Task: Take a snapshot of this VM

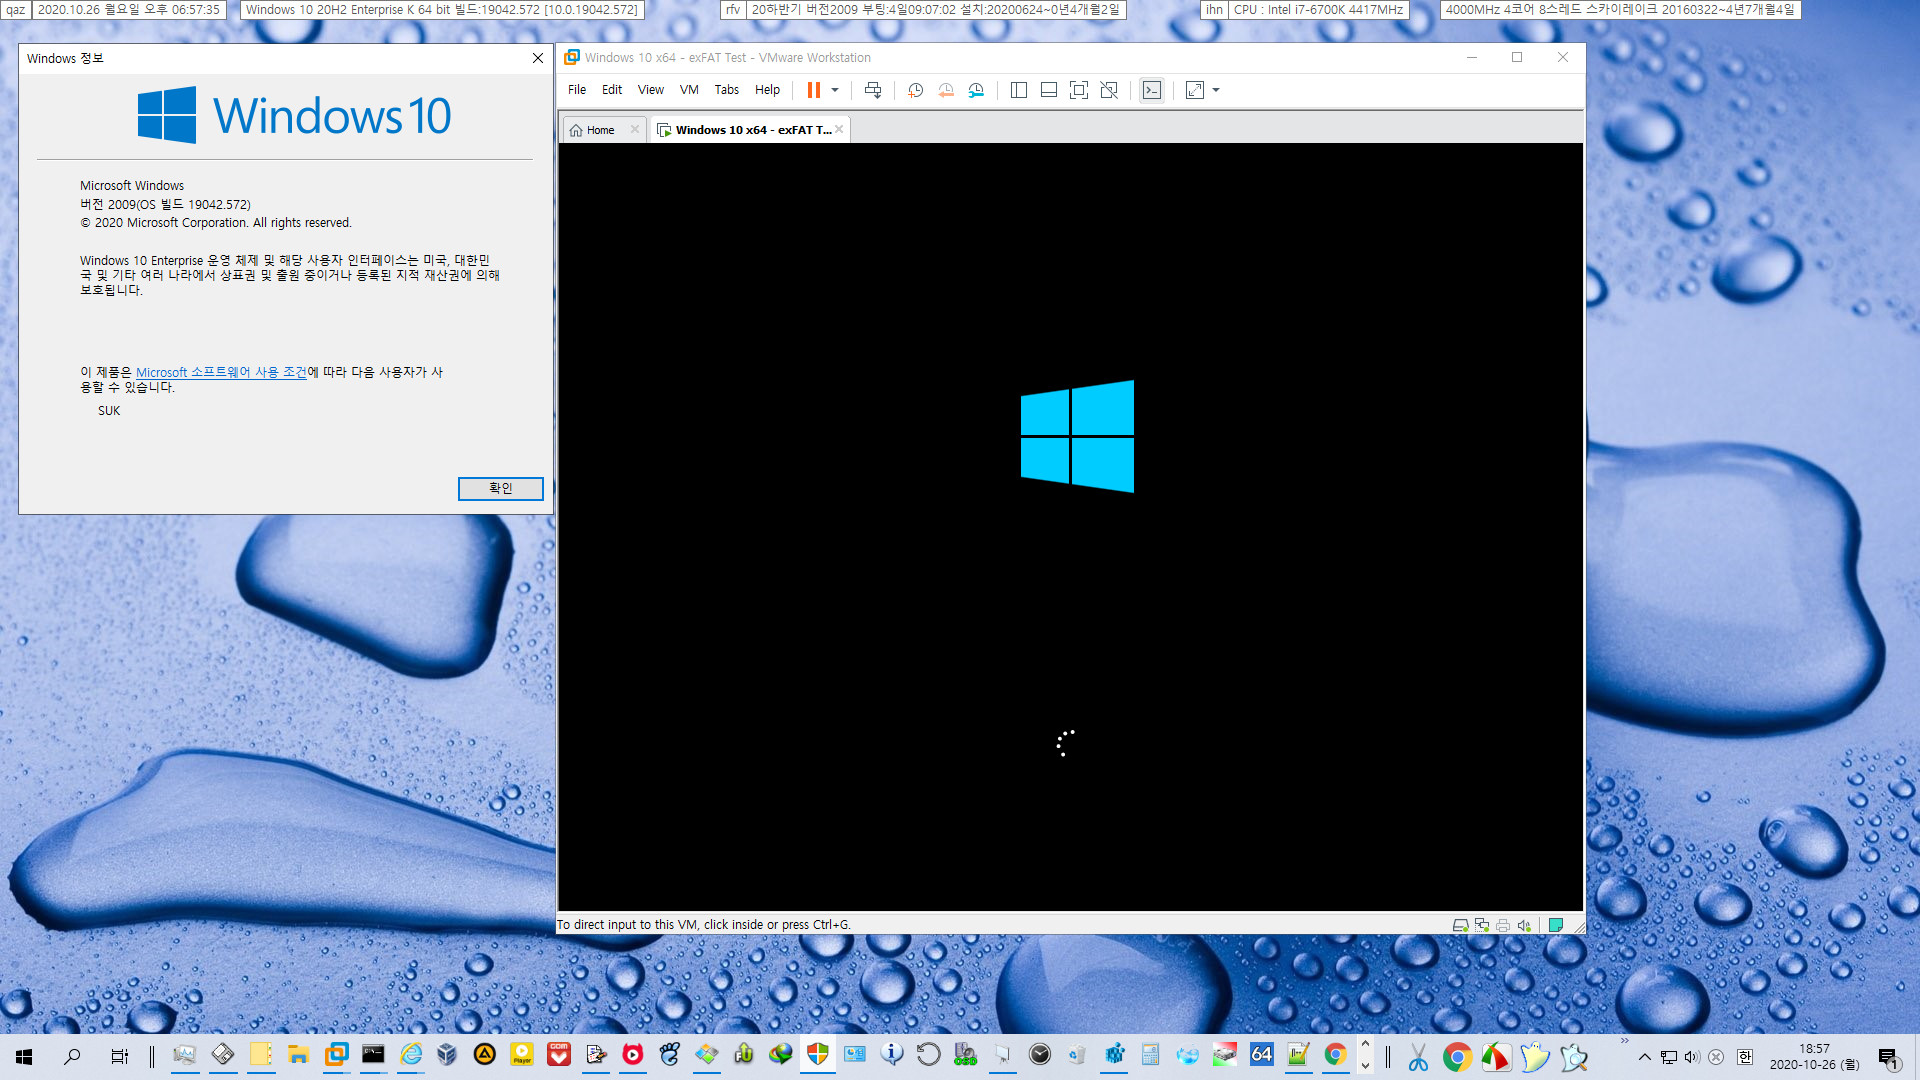Action: tap(915, 90)
